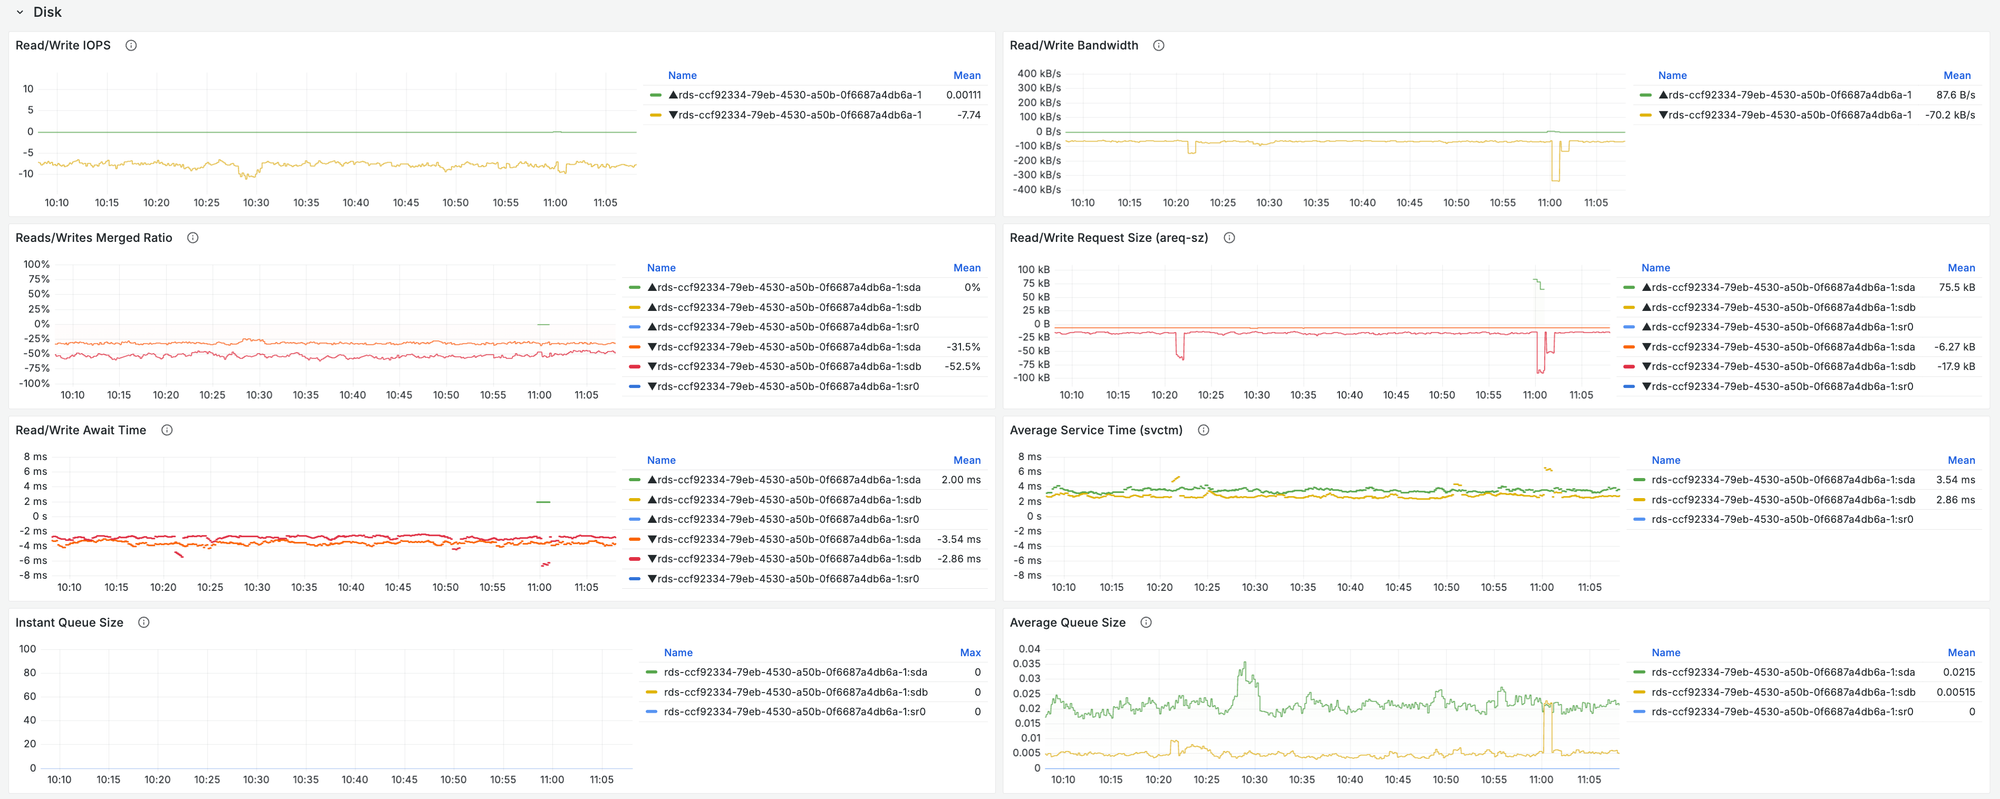Toggle sdb series in Instant Queue Size legend
The image size is (2000, 799).
pos(795,692)
